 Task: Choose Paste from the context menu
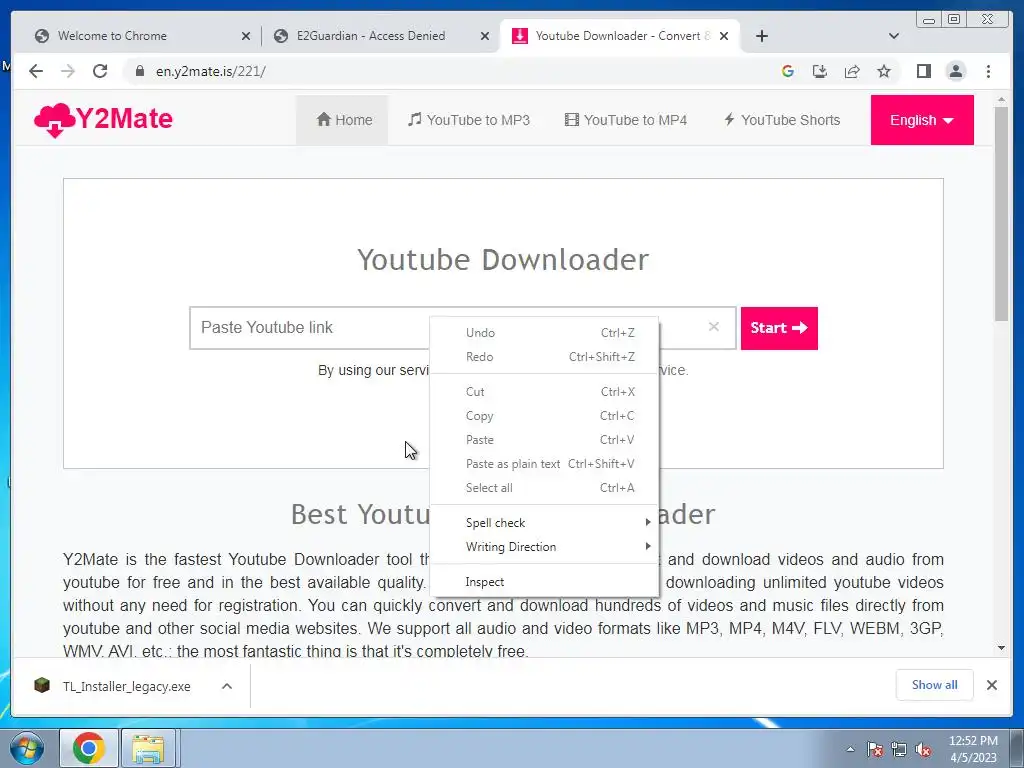[x=545, y=440]
